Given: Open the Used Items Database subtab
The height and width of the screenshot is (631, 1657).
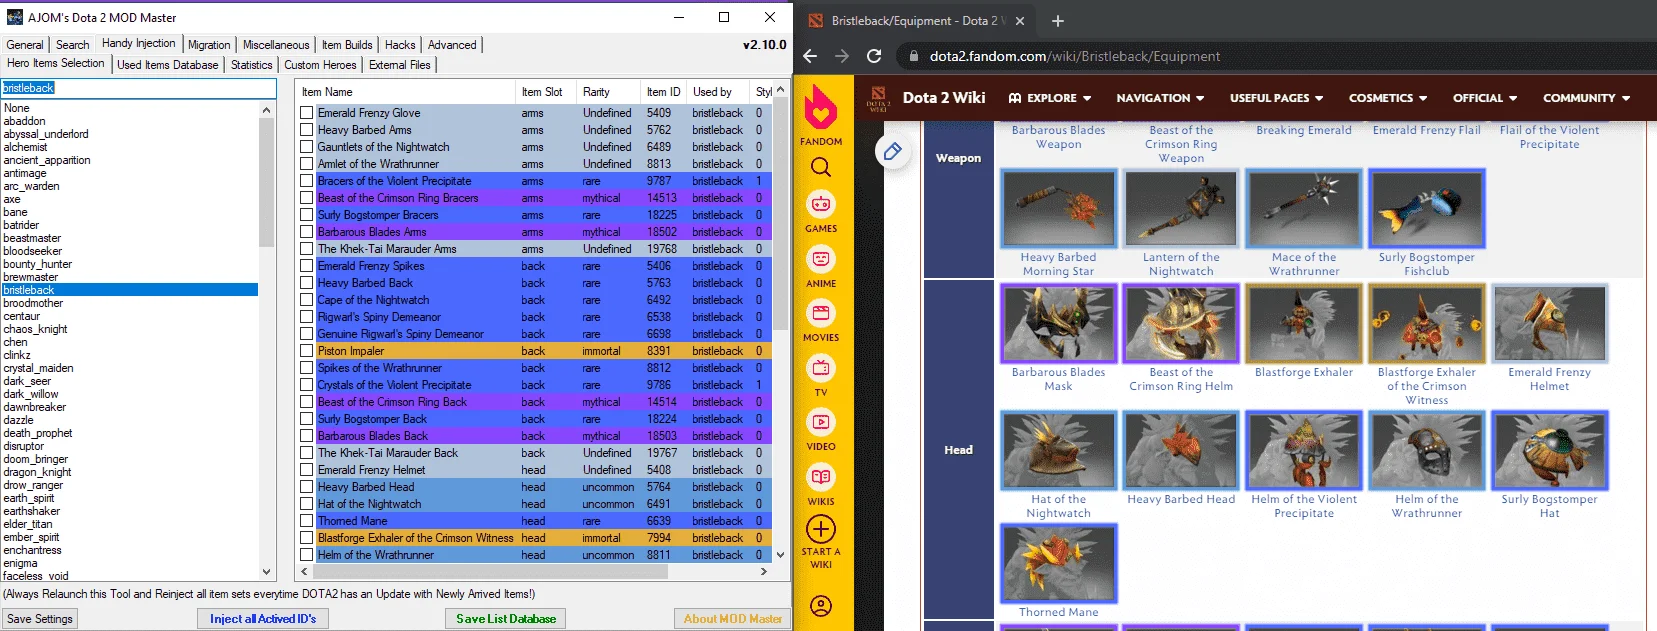Looking at the screenshot, I should coord(167,65).
